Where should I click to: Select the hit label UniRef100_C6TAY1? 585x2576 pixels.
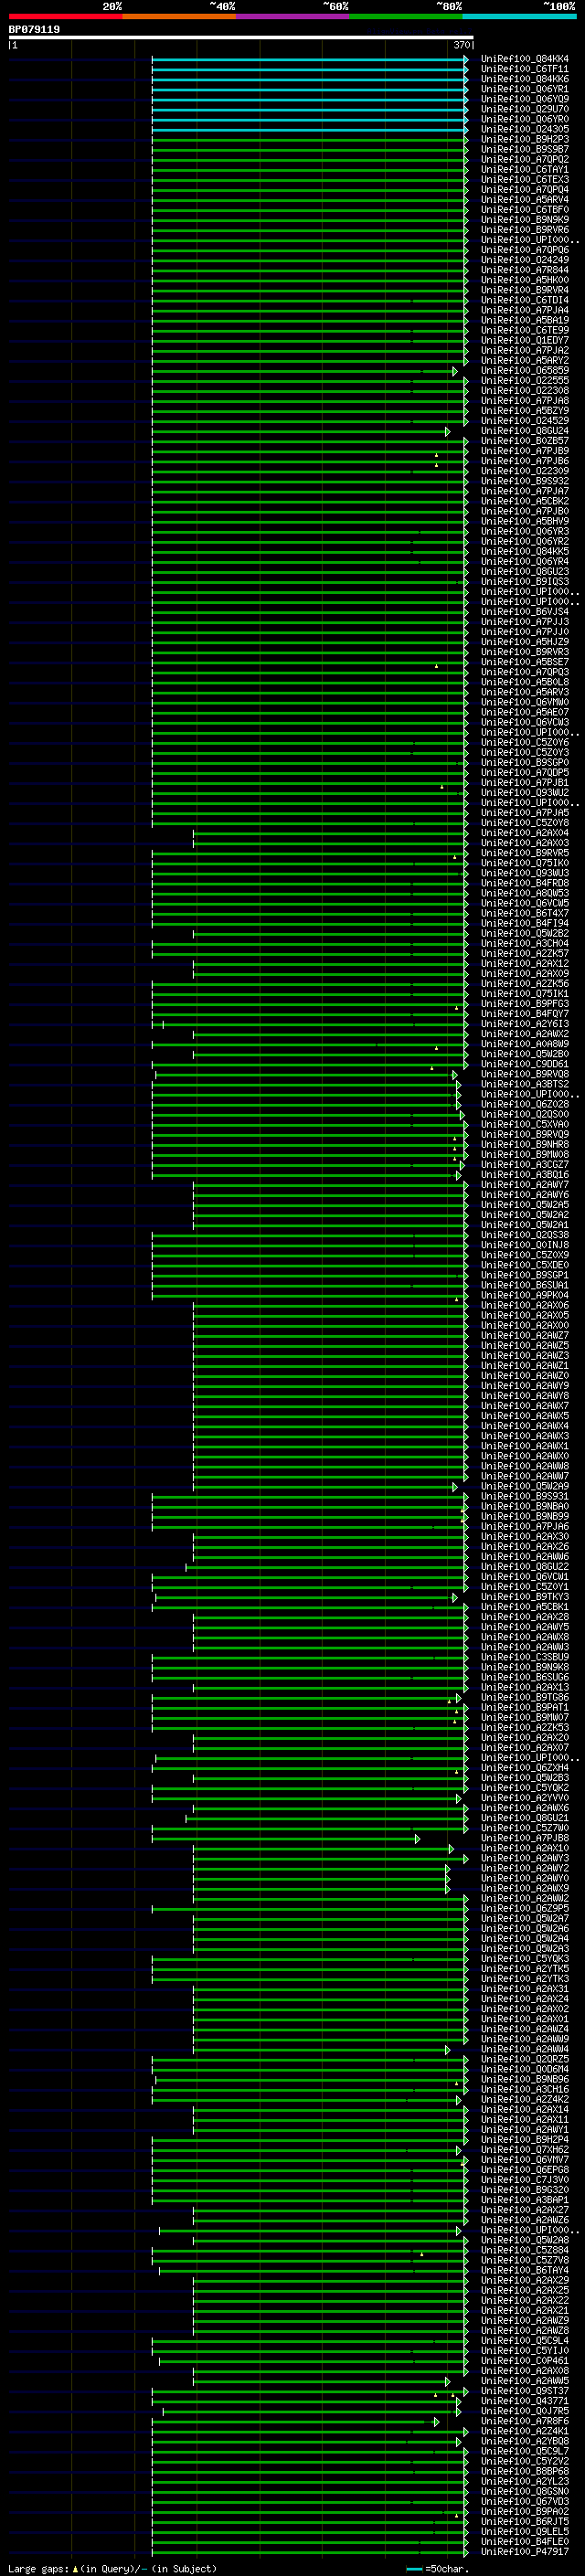[525, 170]
